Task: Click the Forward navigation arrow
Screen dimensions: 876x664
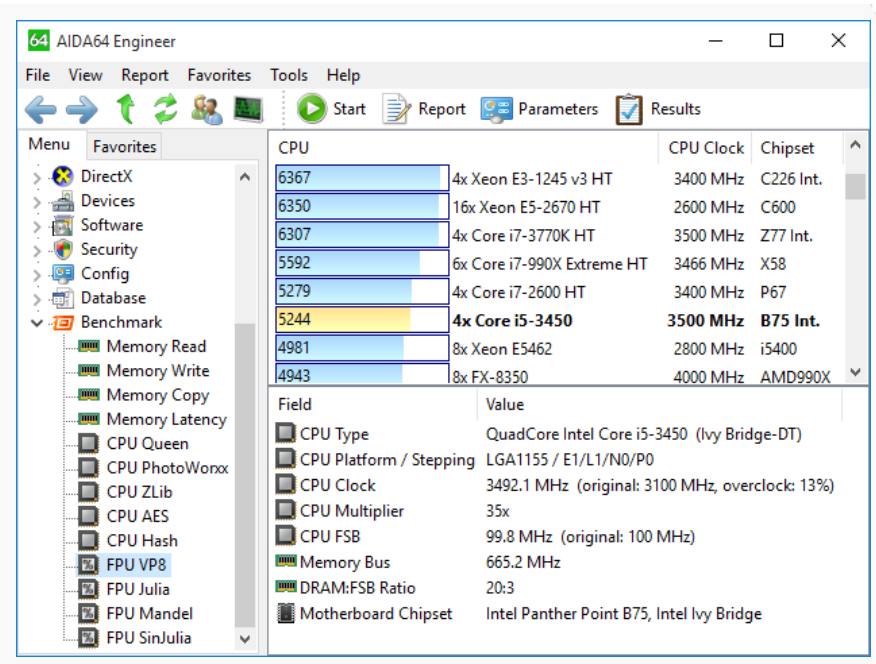Action: 82,109
